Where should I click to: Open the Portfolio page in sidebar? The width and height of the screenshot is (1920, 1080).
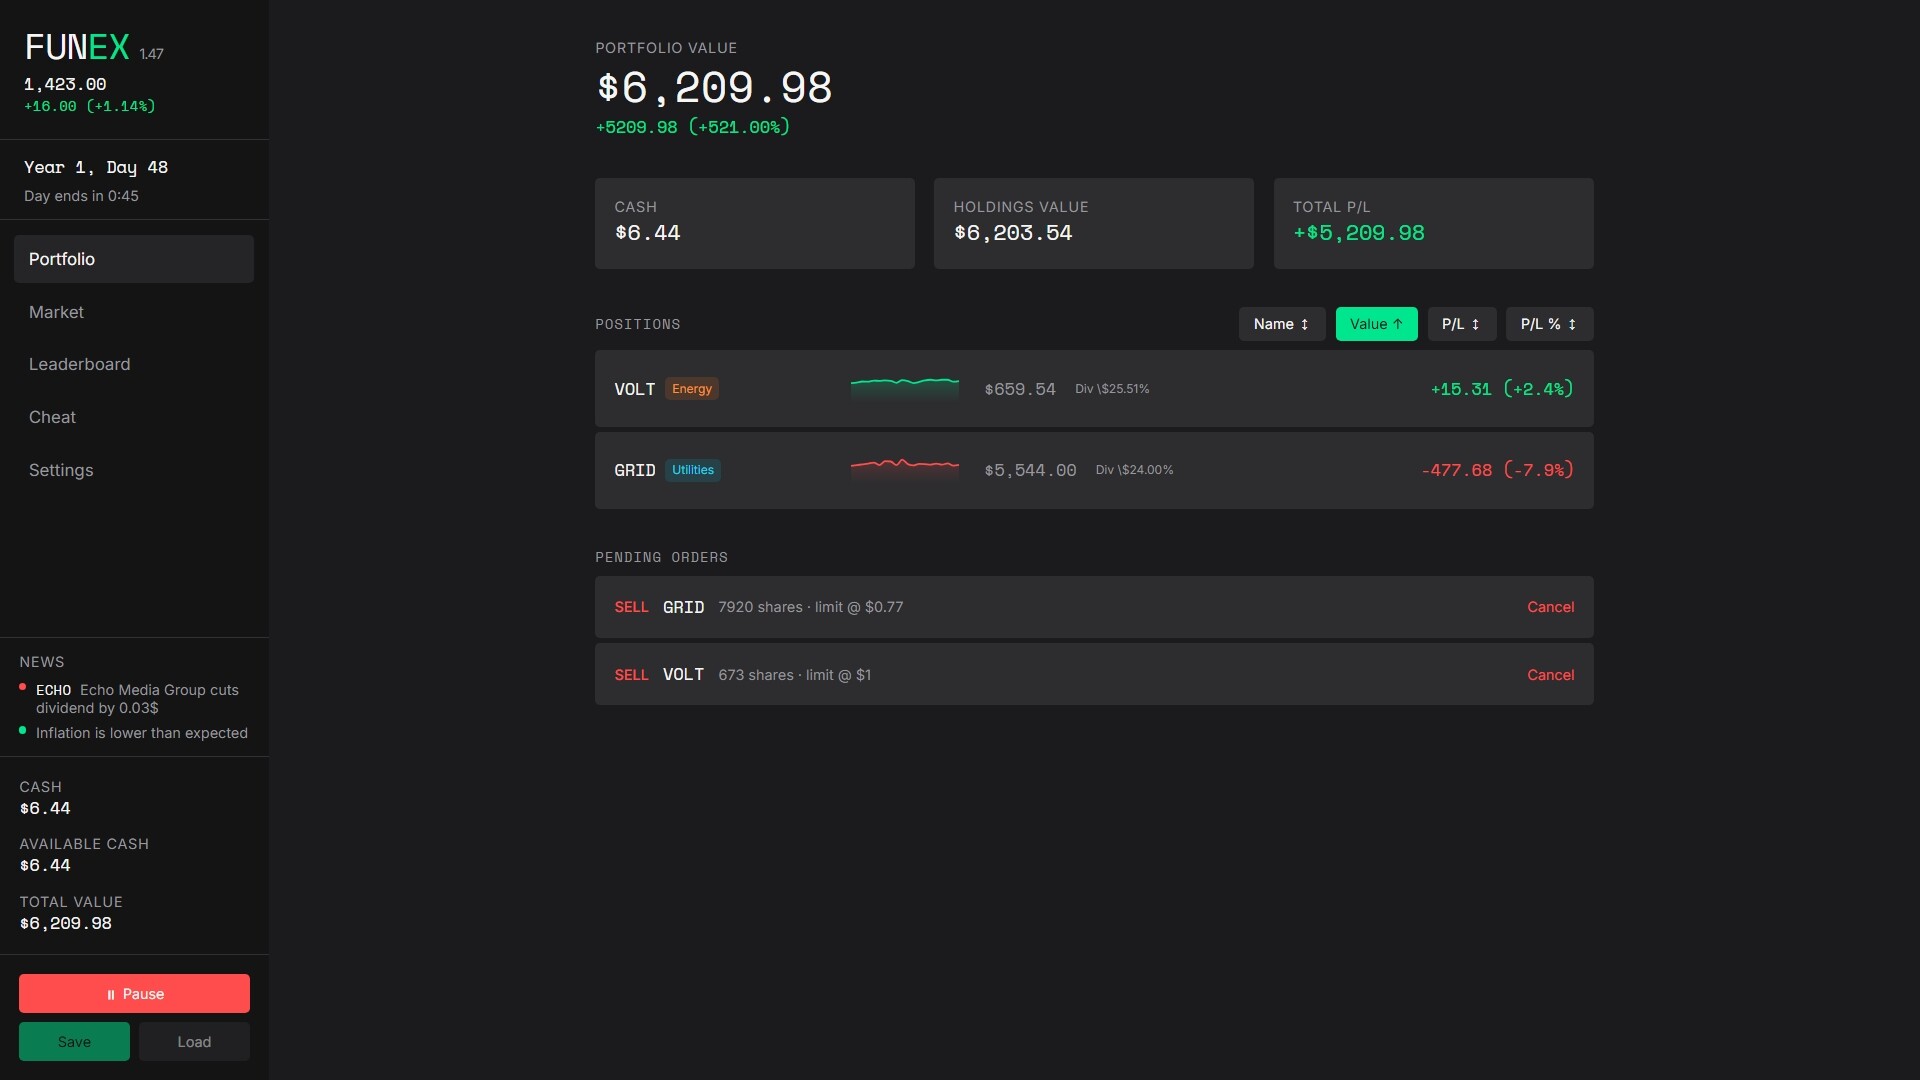pyautogui.click(x=134, y=259)
